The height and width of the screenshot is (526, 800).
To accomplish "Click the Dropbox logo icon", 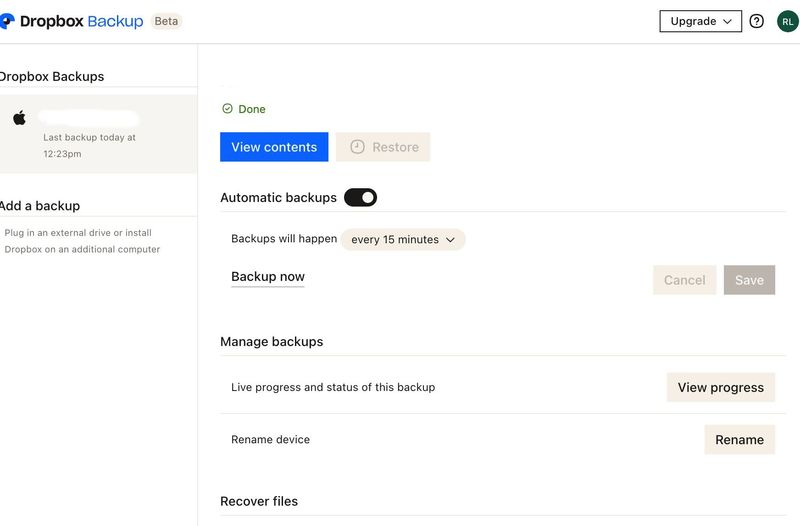I will (7, 21).
